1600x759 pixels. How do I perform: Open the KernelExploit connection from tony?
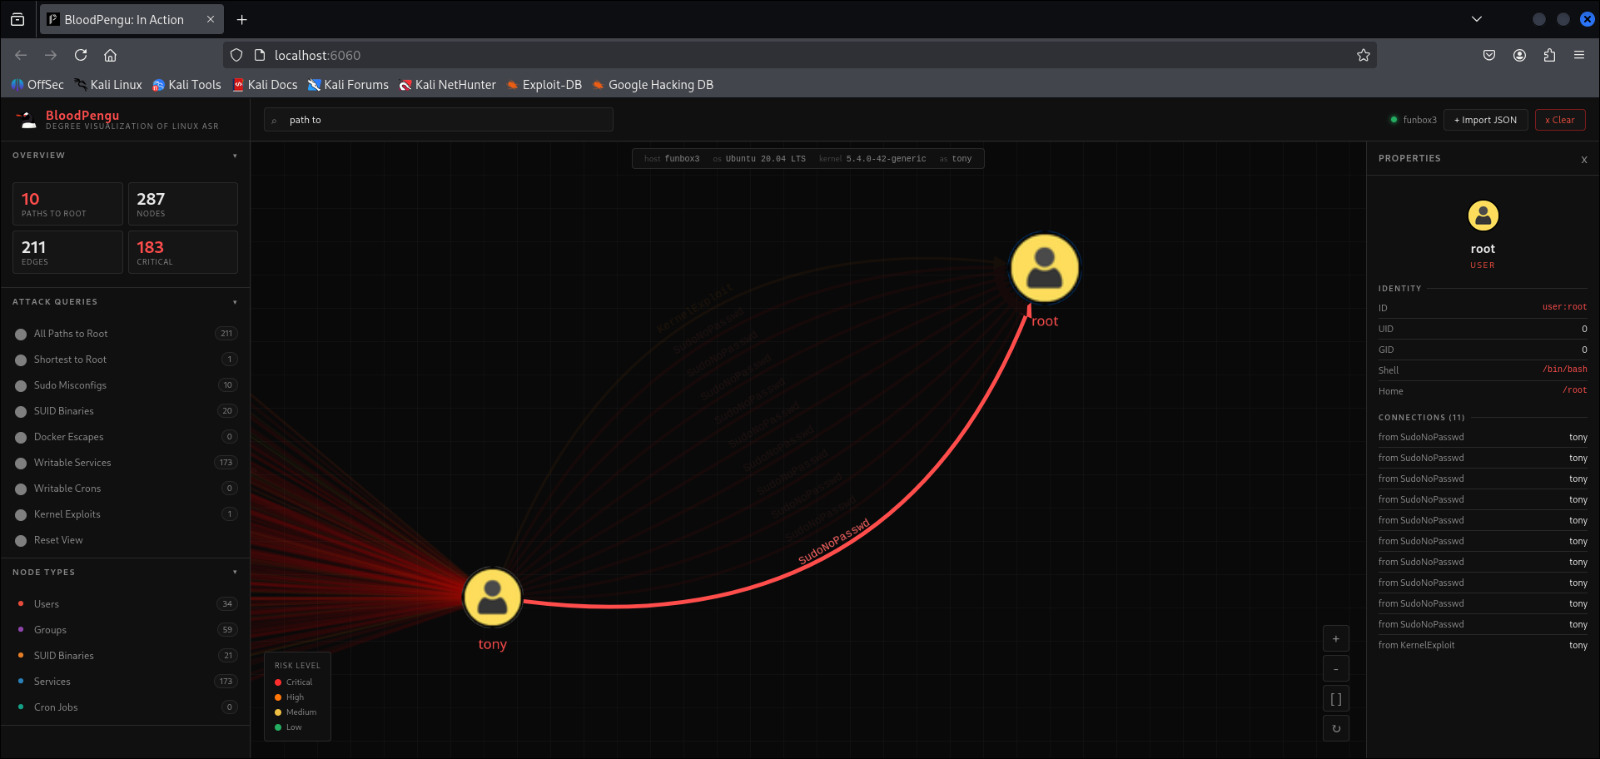[1483, 646]
